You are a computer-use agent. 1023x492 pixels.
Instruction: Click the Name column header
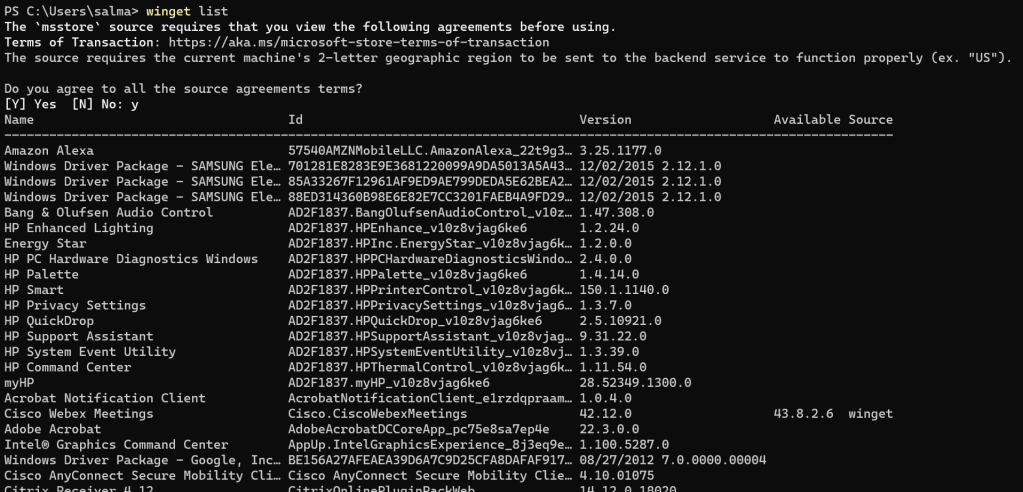tap(18, 120)
